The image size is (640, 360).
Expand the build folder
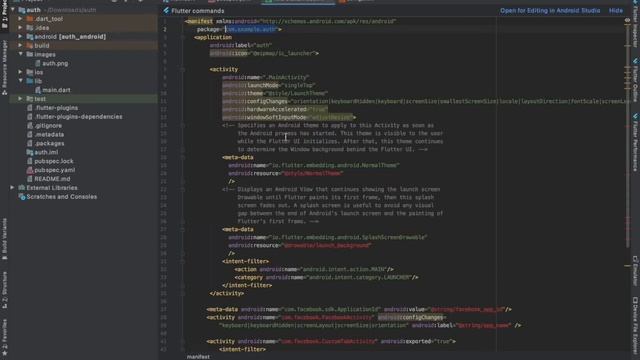point(20,46)
